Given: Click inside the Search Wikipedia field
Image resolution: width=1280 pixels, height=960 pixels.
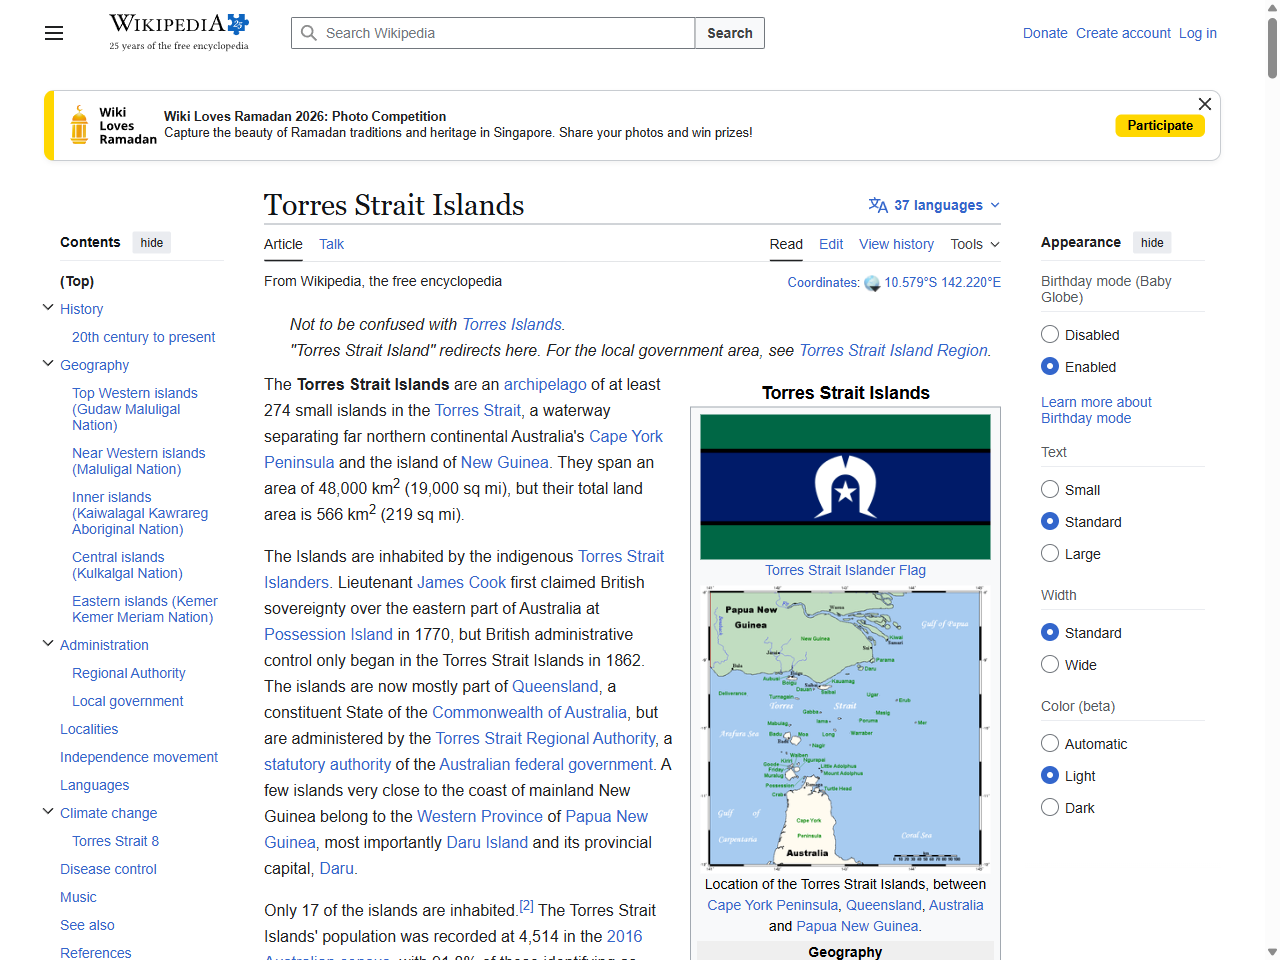Looking at the screenshot, I should pos(480,32).
